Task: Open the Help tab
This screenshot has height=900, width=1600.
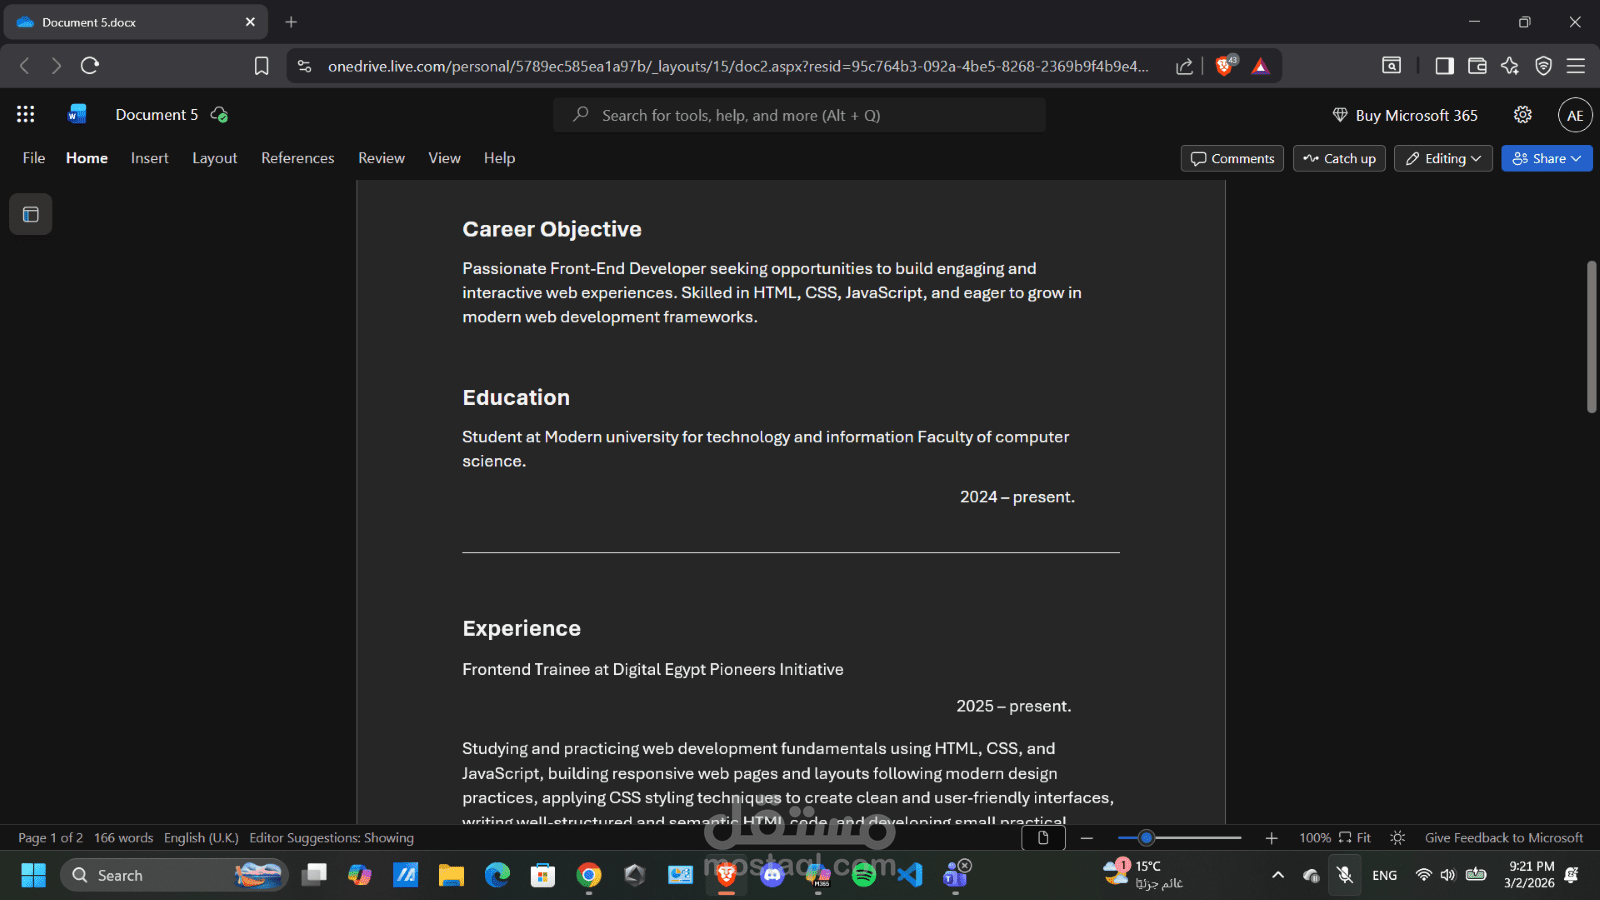Action: pos(500,158)
